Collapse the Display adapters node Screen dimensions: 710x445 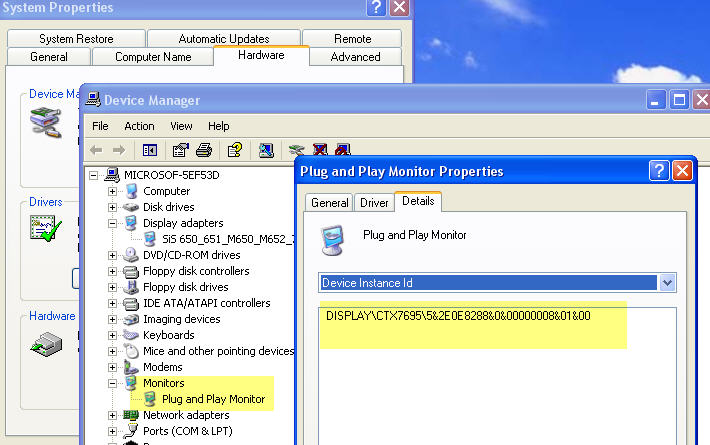coord(112,223)
